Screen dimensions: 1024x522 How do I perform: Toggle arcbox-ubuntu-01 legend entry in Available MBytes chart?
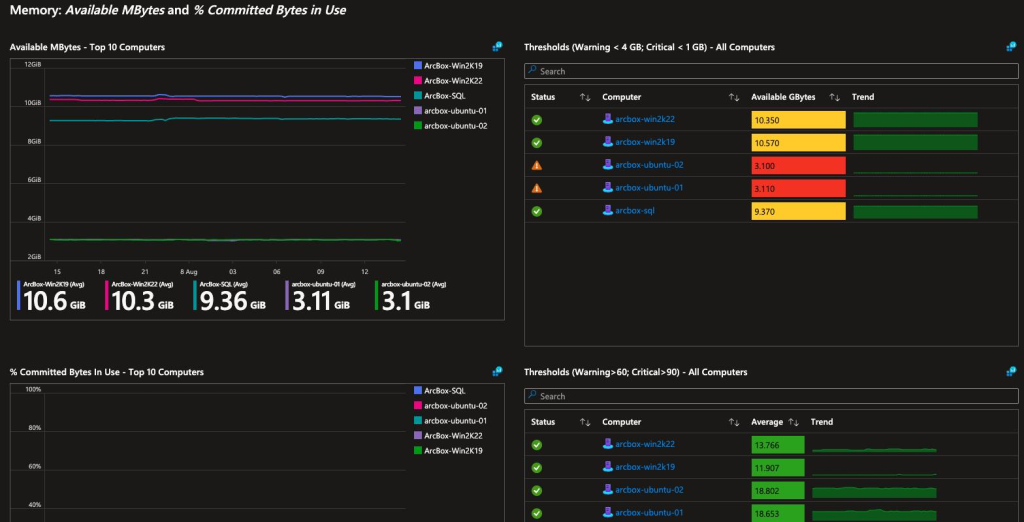(x=450, y=111)
